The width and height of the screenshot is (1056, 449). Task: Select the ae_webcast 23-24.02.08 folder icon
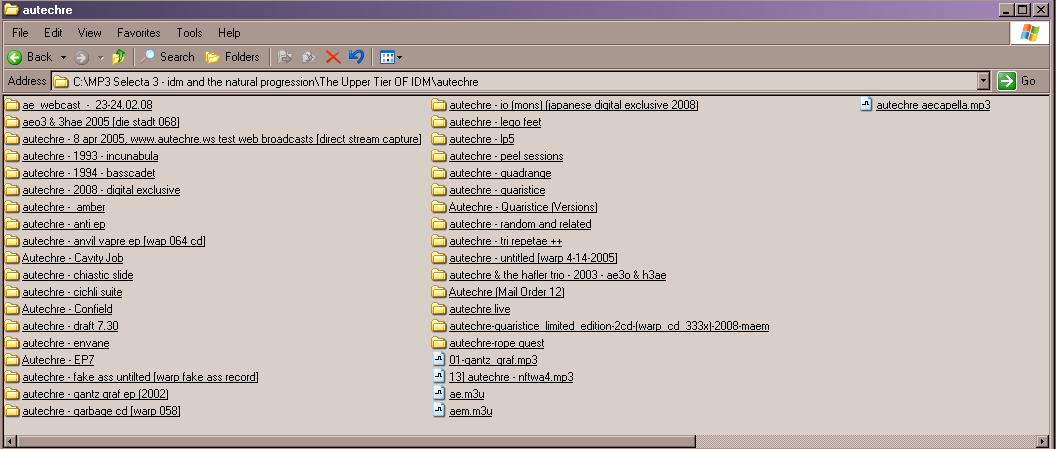[12, 105]
